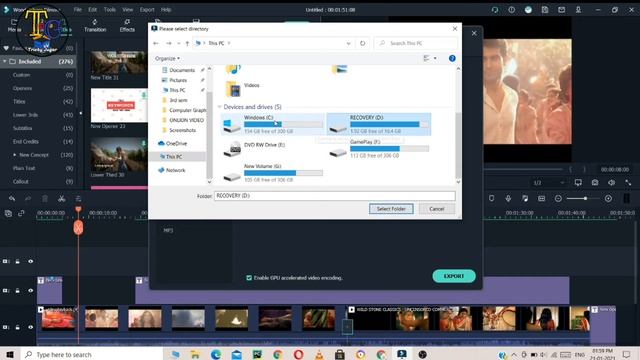Click Cancel in the directory dialog

pyautogui.click(x=437, y=209)
